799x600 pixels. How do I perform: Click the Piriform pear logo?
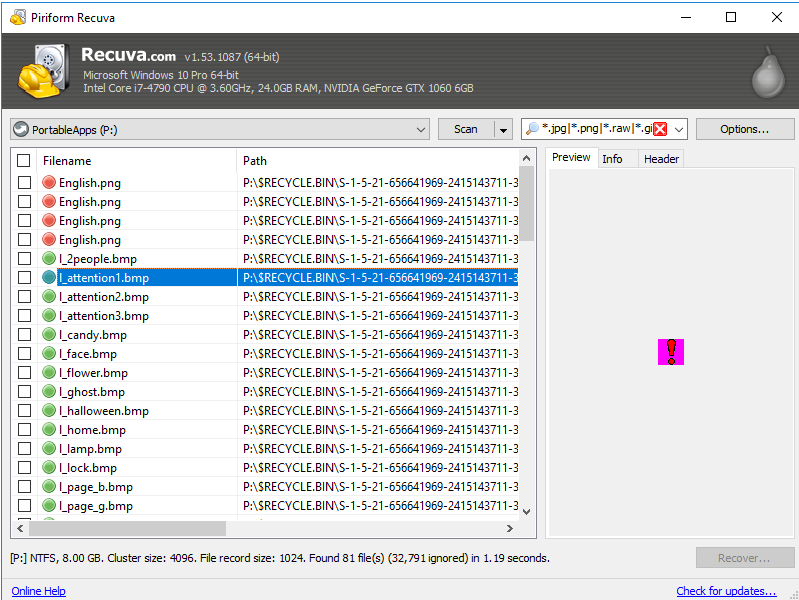pyautogui.click(x=766, y=70)
